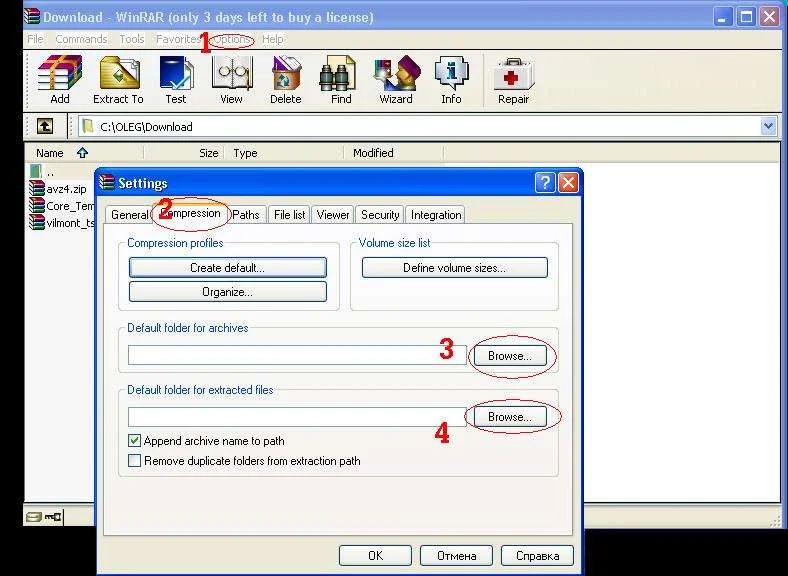Viewport: 788px width, 576px height.
Task: Open the Help menu
Action: coord(272,39)
